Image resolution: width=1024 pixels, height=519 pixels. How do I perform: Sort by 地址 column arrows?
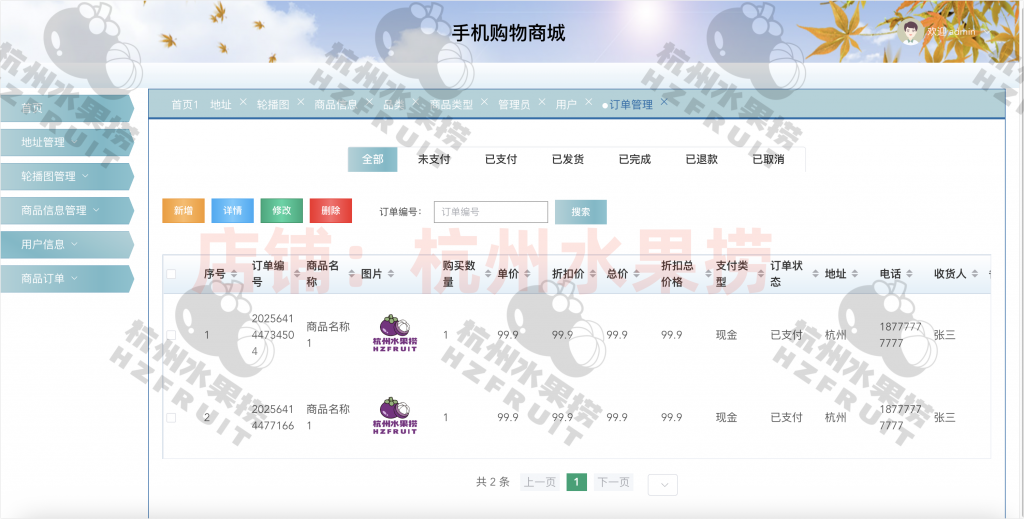pyautogui.click(x=854, y=274)
